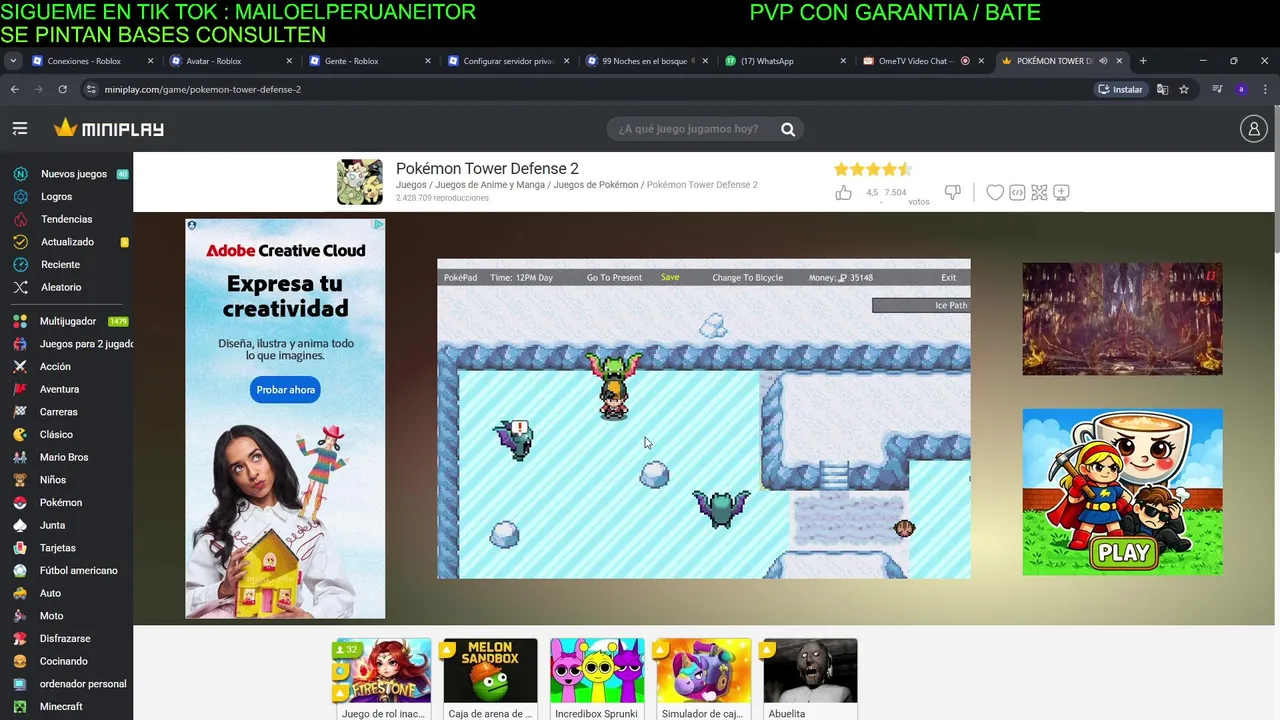The height and width of the screenshot is (720, 1280).
Task: Click the Fútbol americano ball icon
Action: click(x=20, y=570)
